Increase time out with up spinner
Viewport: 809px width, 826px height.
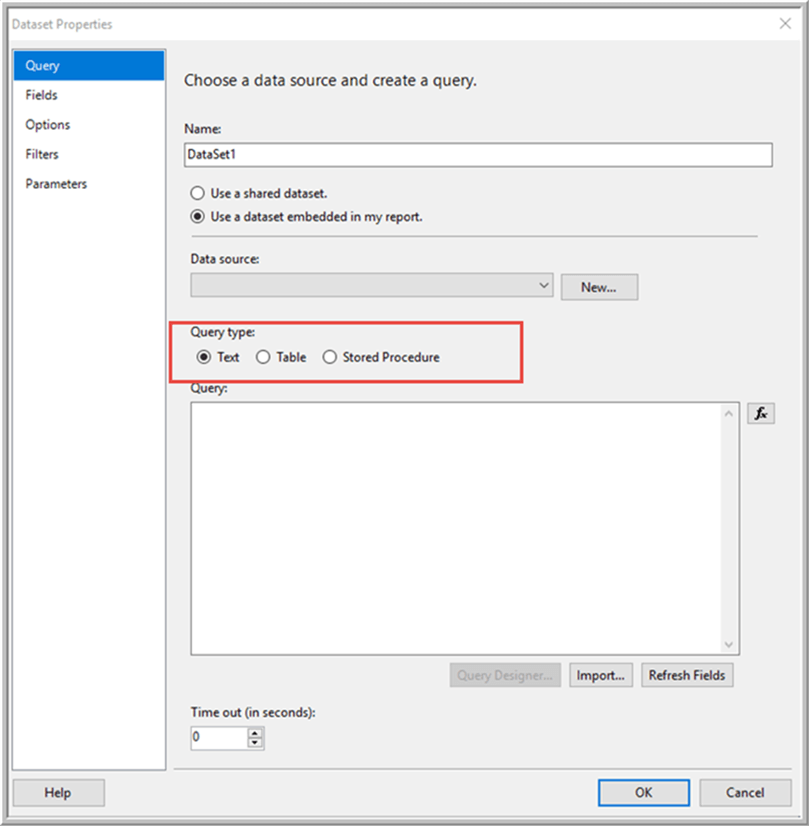pos(255,733)
